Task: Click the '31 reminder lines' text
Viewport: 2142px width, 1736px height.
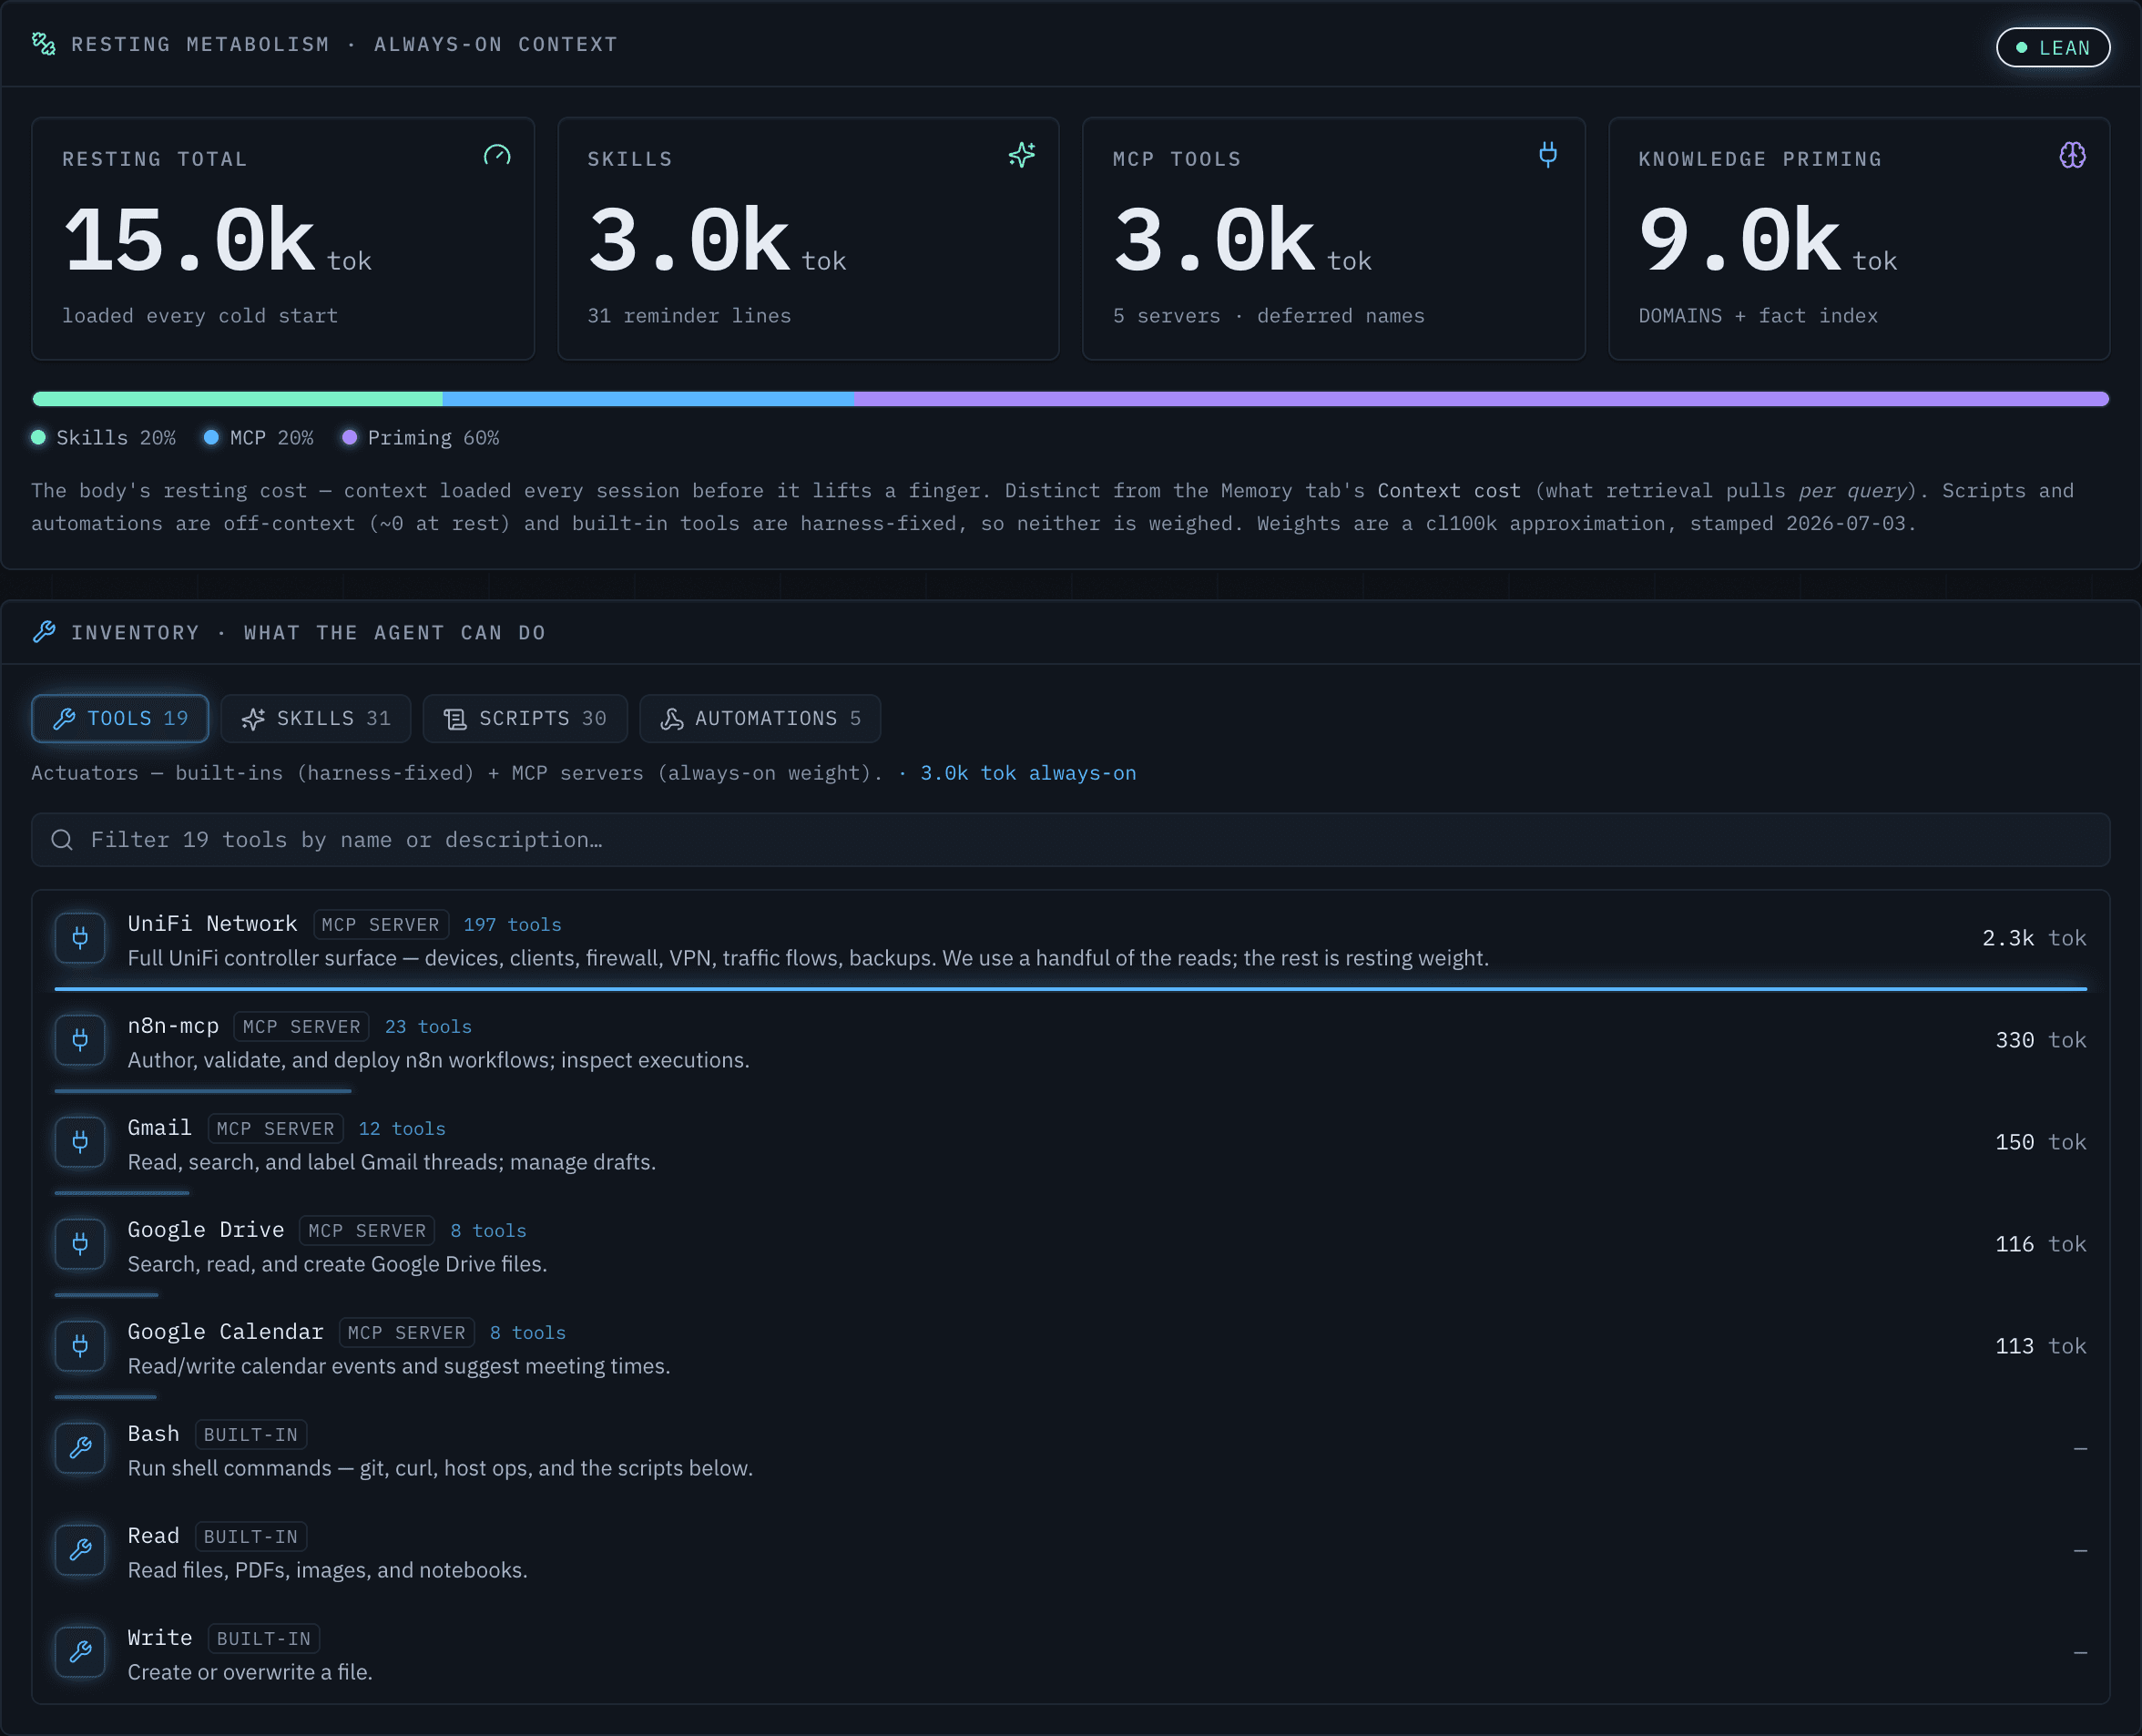Action: (689, 316)
